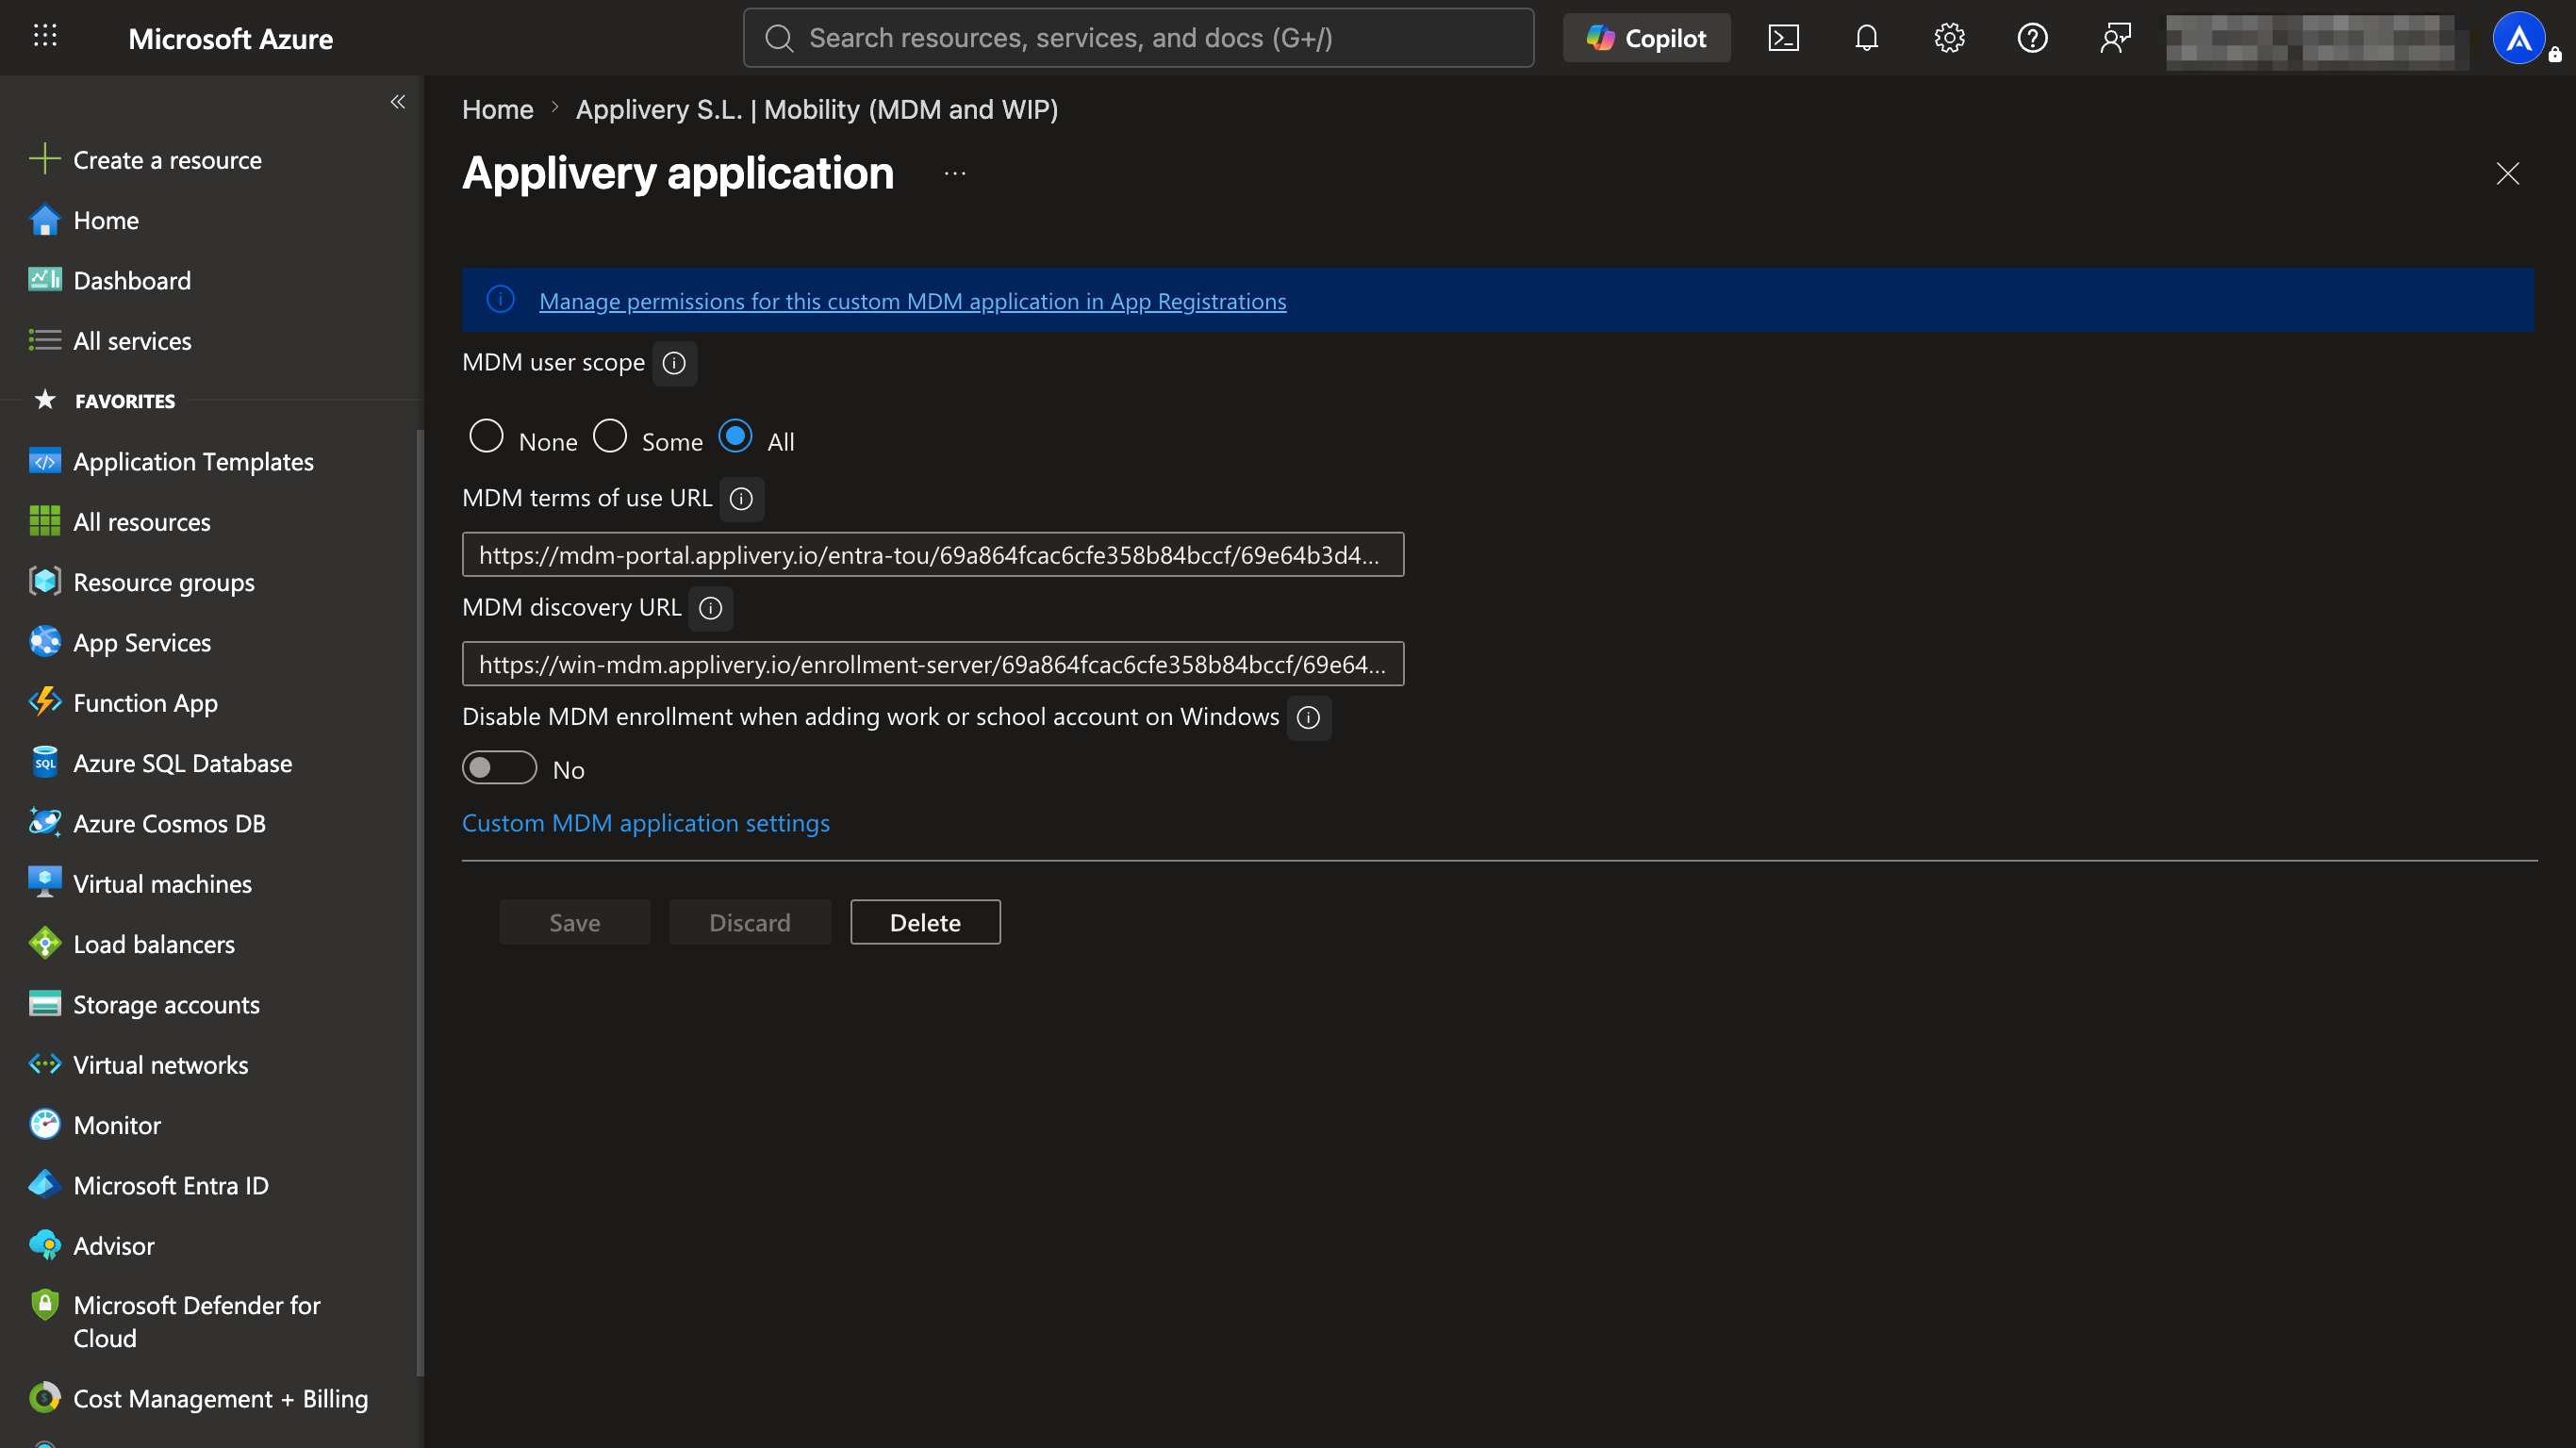Screen dimensions: 2576x1448
Task: Open Application Templates in favorites
Action: [x=172, y=461]
